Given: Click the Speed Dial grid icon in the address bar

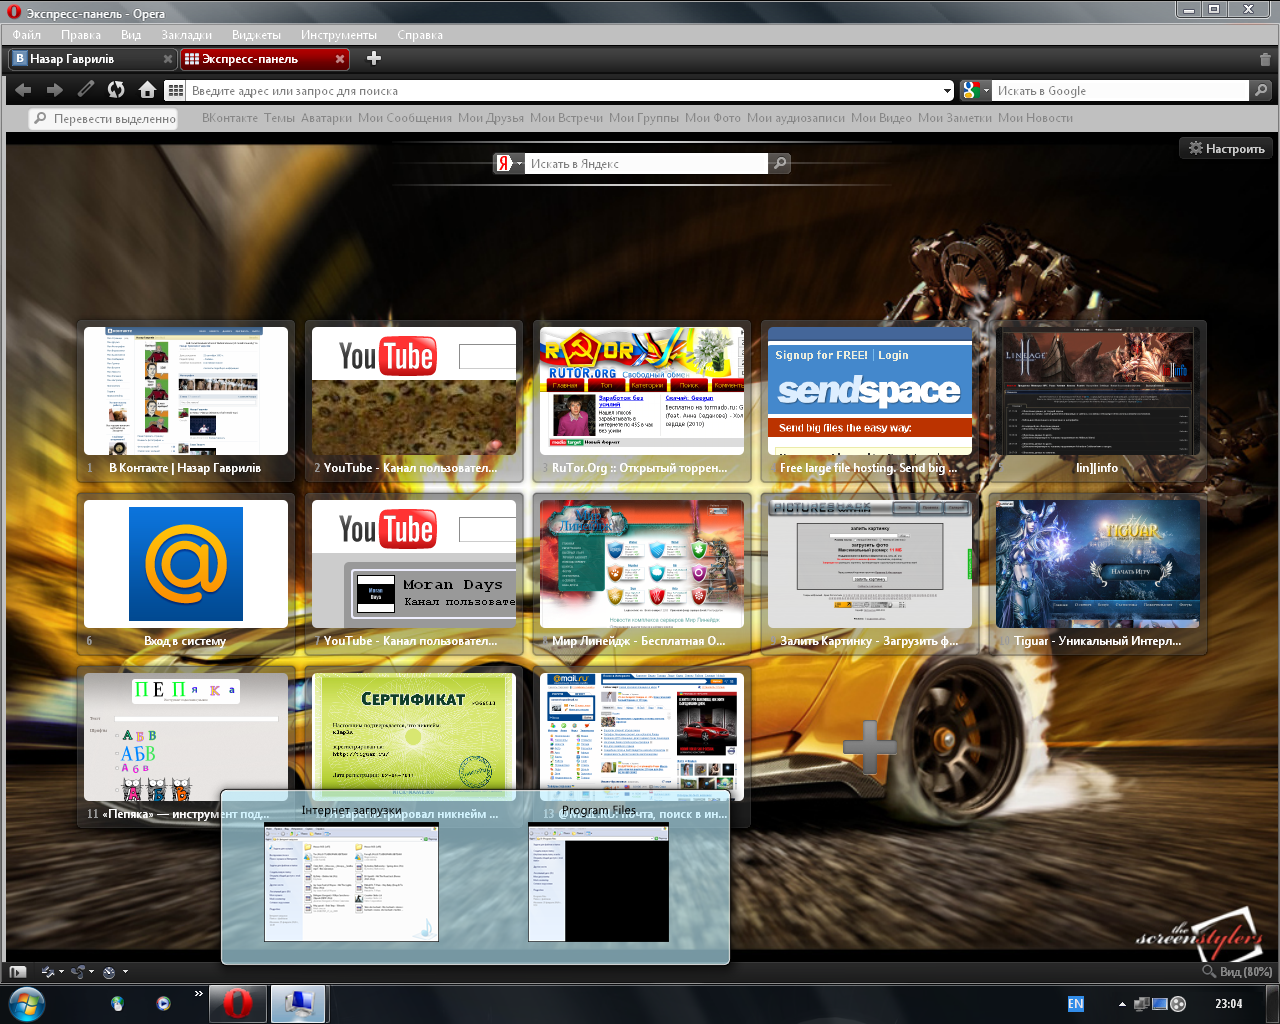Looking at the screenshot, I should (x=175, y=90).
